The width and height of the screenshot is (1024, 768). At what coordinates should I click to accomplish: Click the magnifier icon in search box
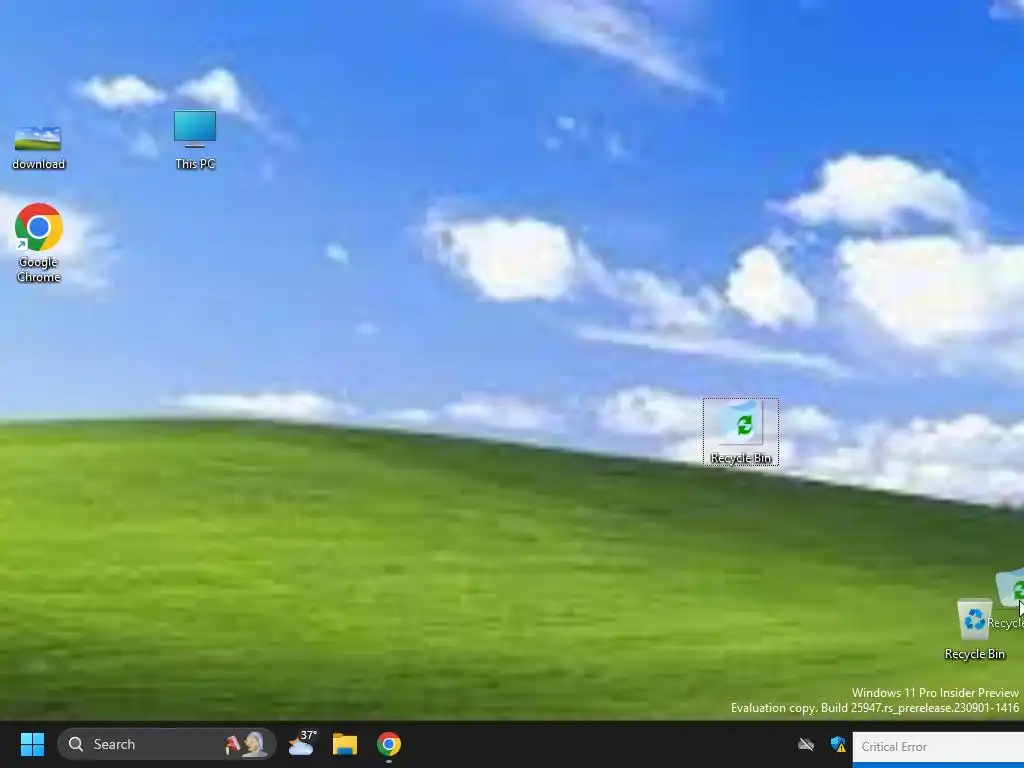click(76, 744)
